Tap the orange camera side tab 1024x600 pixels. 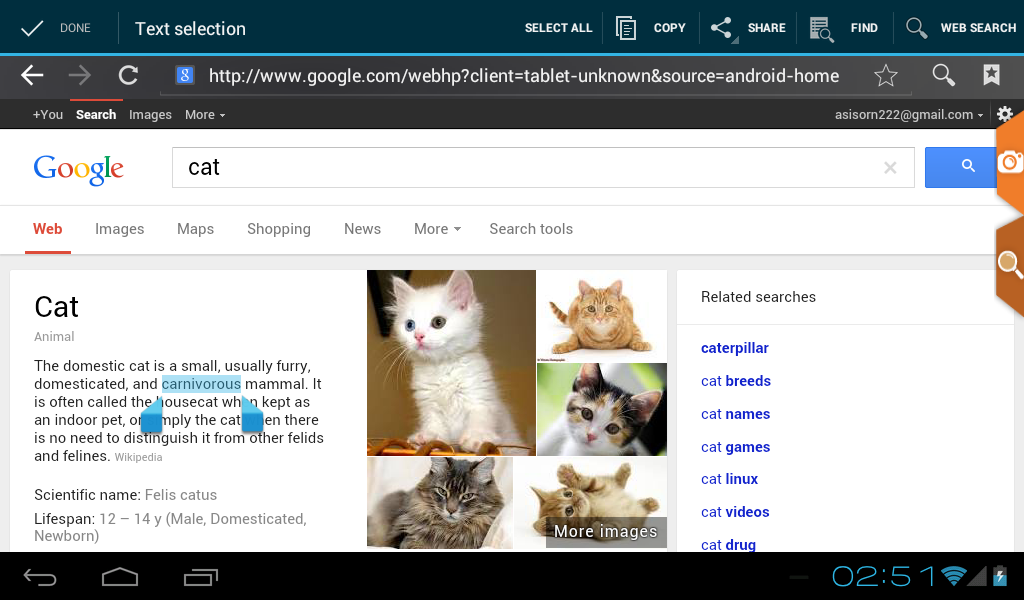click(1010, 161)
